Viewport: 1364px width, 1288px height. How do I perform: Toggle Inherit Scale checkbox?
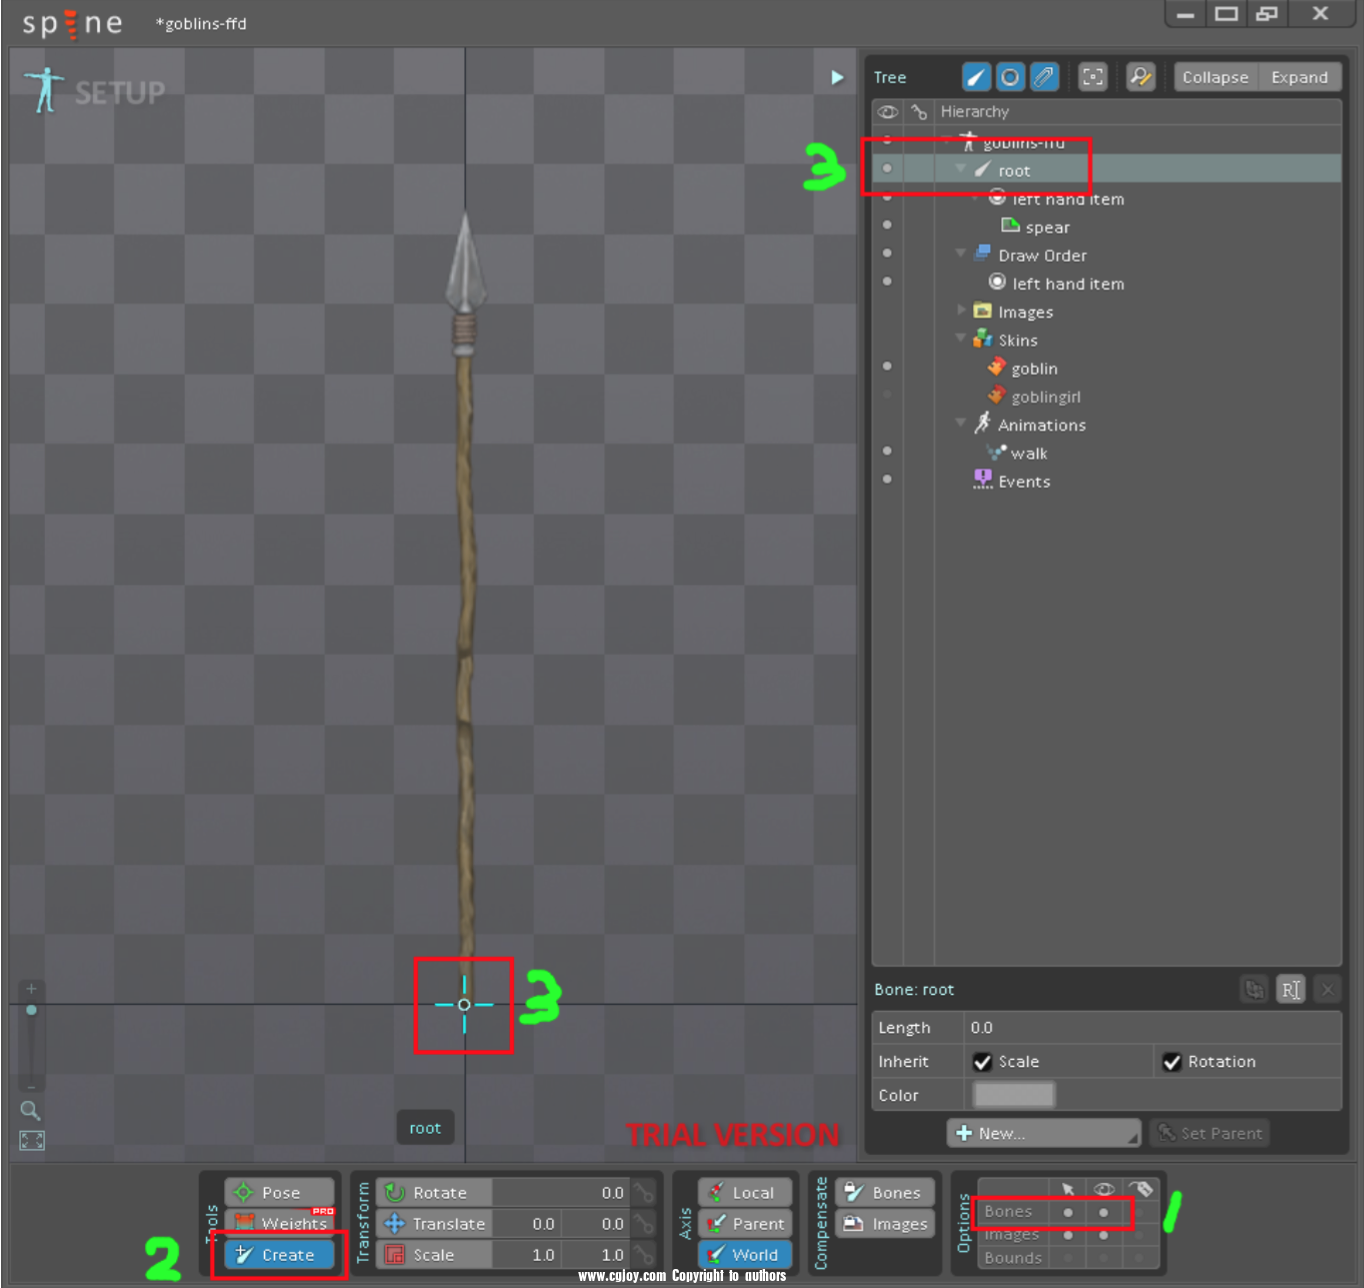coord(982,1061)
